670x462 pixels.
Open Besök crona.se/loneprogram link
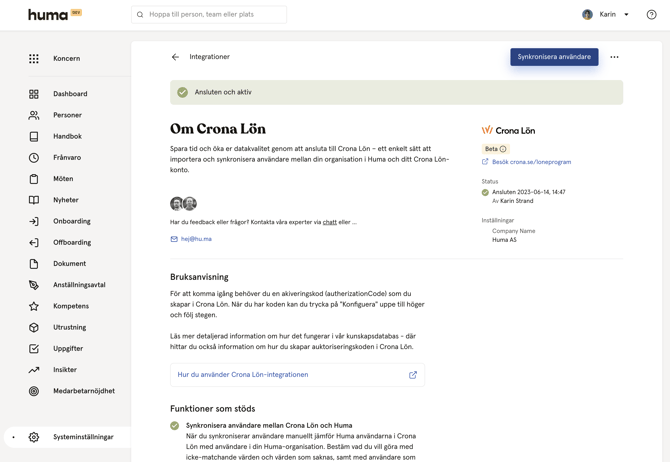[x=532, y=162]
